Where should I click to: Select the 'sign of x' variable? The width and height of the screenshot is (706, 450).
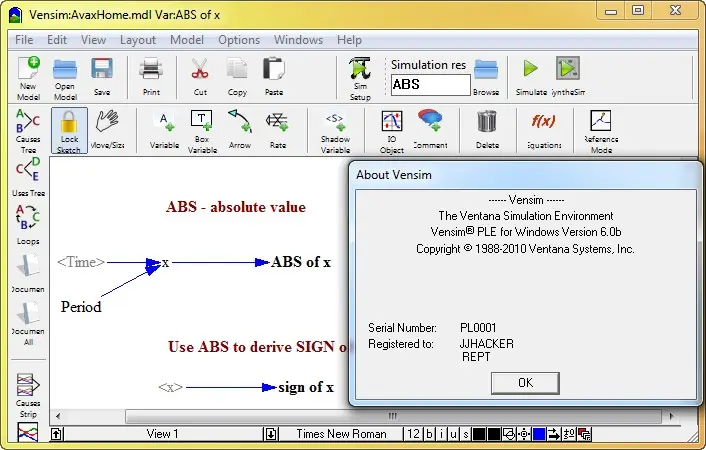point(306,387)
